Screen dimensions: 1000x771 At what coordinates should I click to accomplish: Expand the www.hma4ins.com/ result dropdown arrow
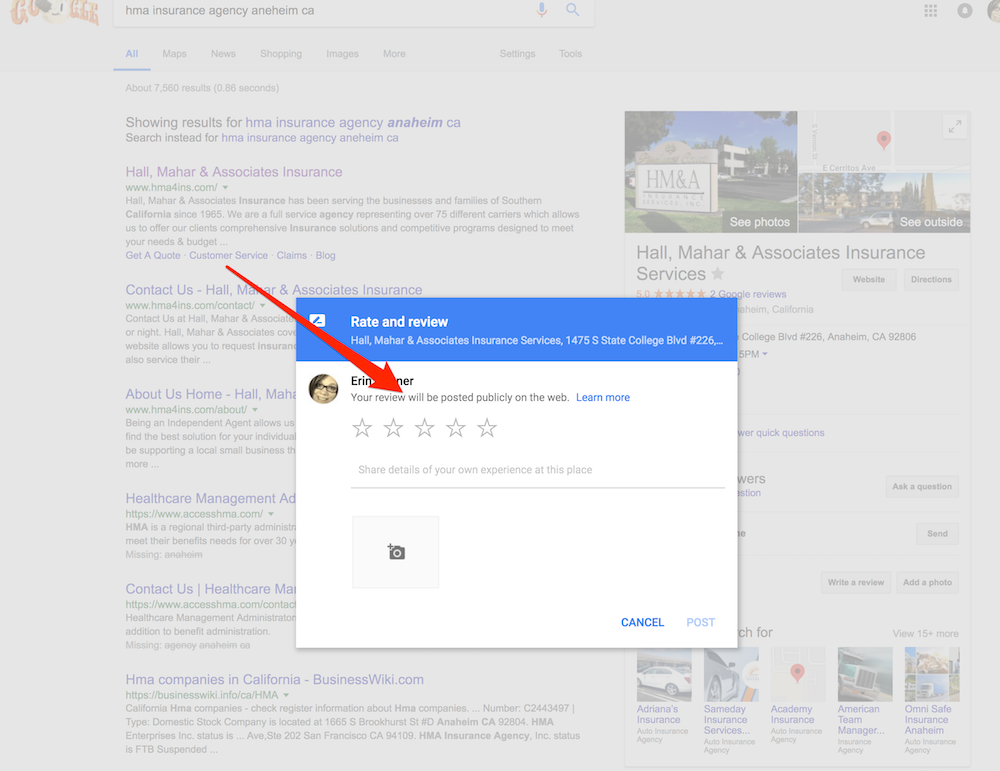pos(225,187)
